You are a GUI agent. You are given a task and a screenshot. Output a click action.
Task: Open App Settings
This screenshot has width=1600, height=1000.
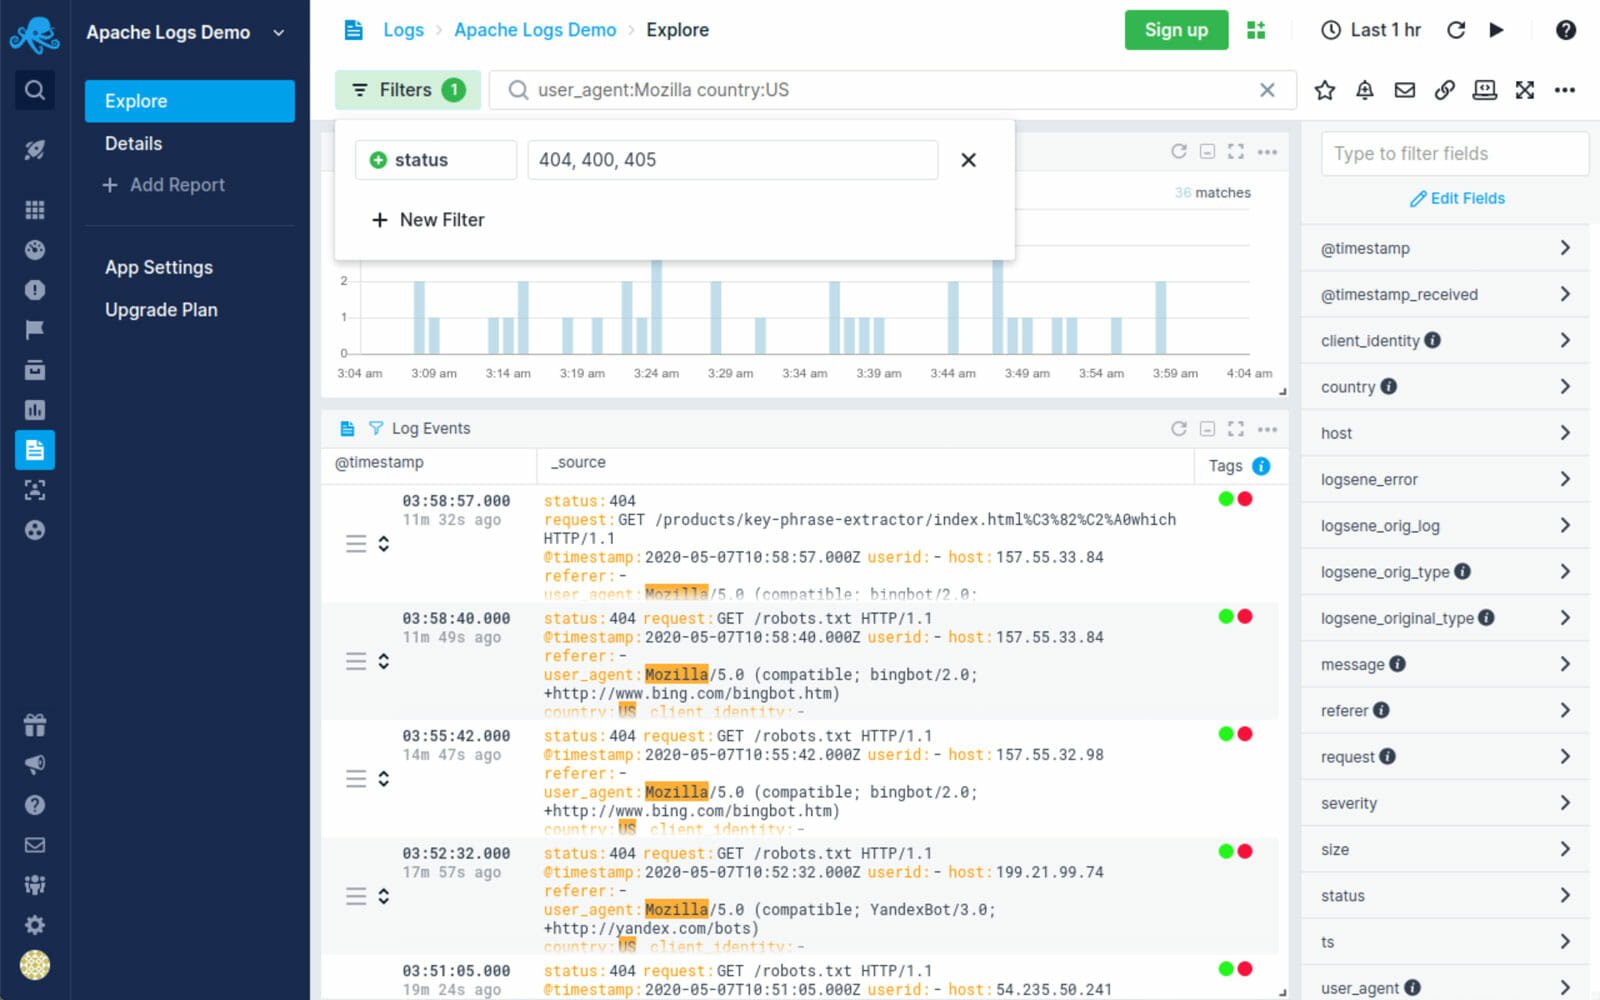tap(159, 267)
